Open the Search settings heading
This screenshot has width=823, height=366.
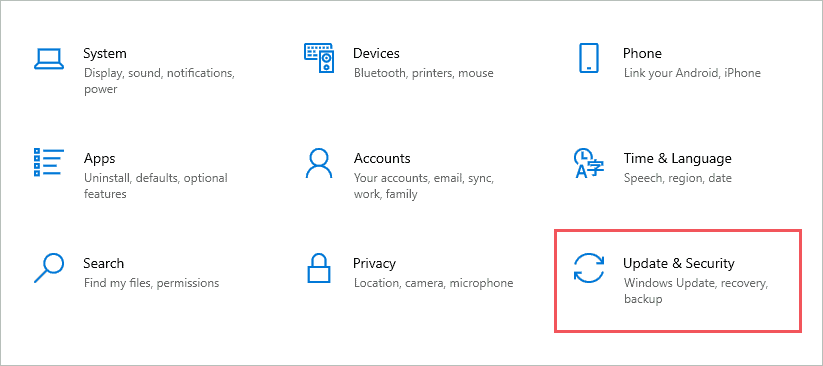pyautogui.click(x=103, y=263)
